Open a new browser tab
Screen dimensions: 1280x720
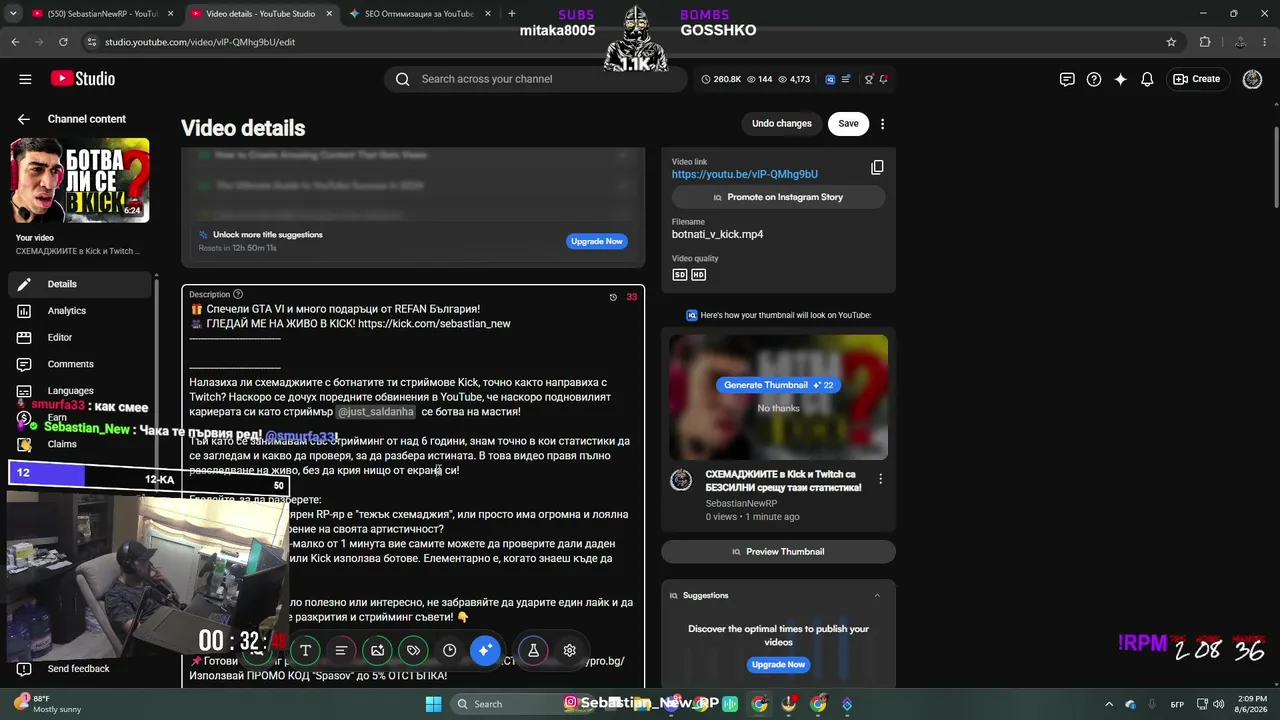coord(512,14)
